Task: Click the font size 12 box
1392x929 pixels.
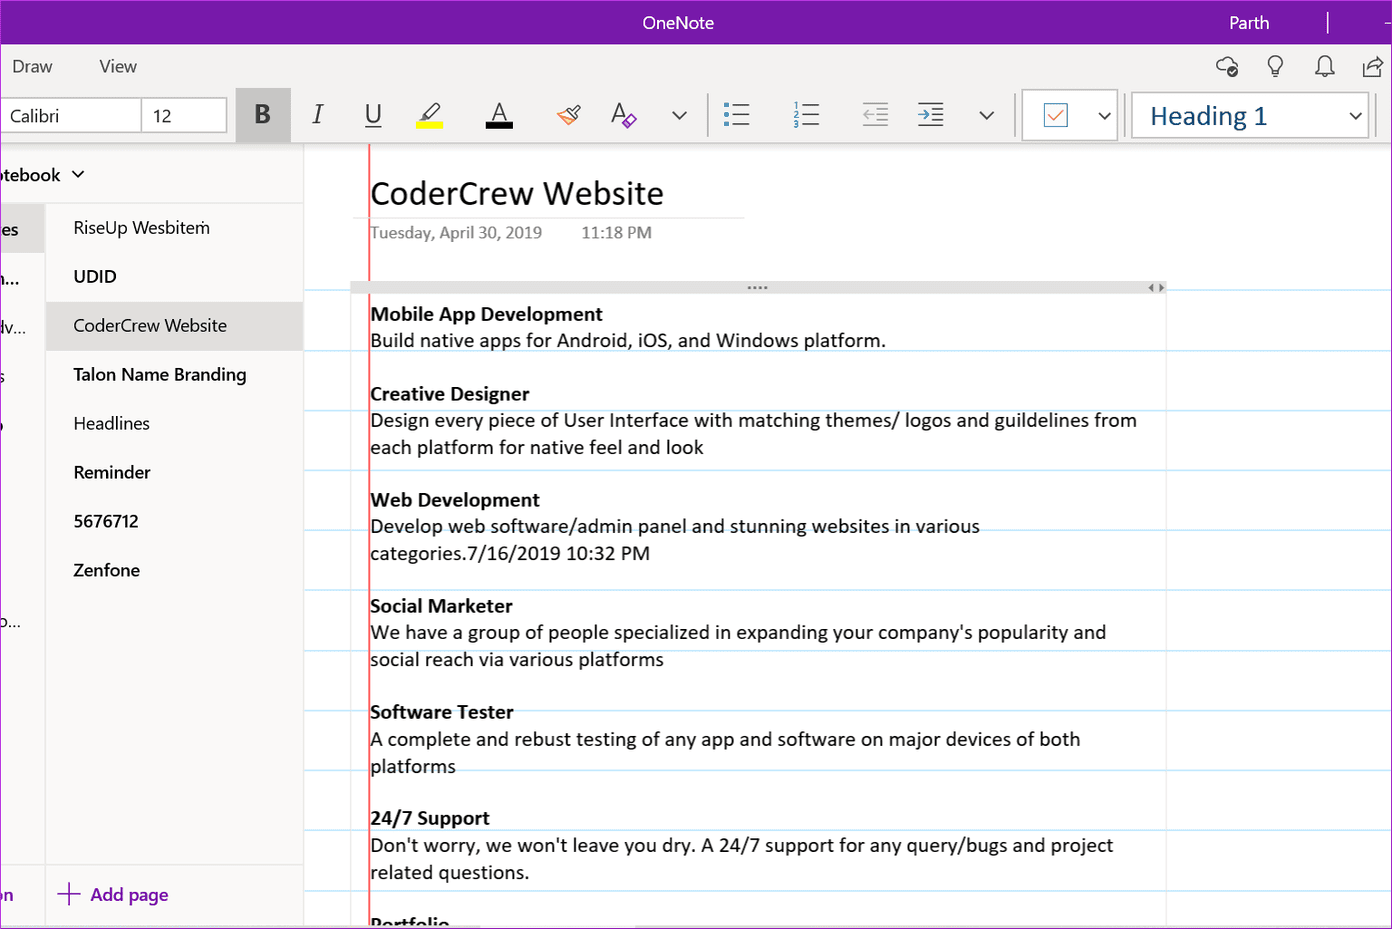Action: (x=184, y=116)
